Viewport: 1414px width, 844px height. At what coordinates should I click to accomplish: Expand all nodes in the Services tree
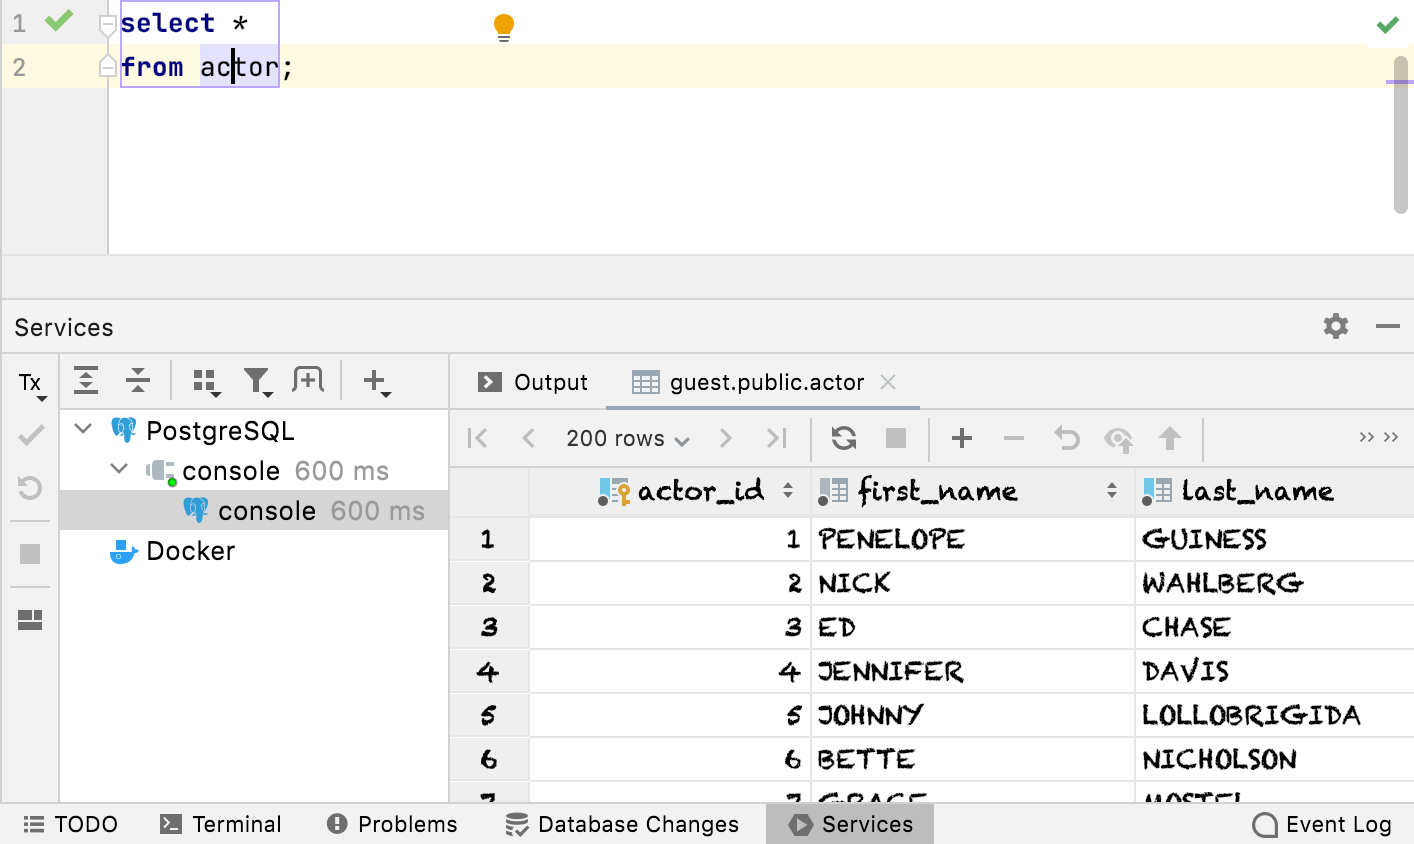click(86, 381)
